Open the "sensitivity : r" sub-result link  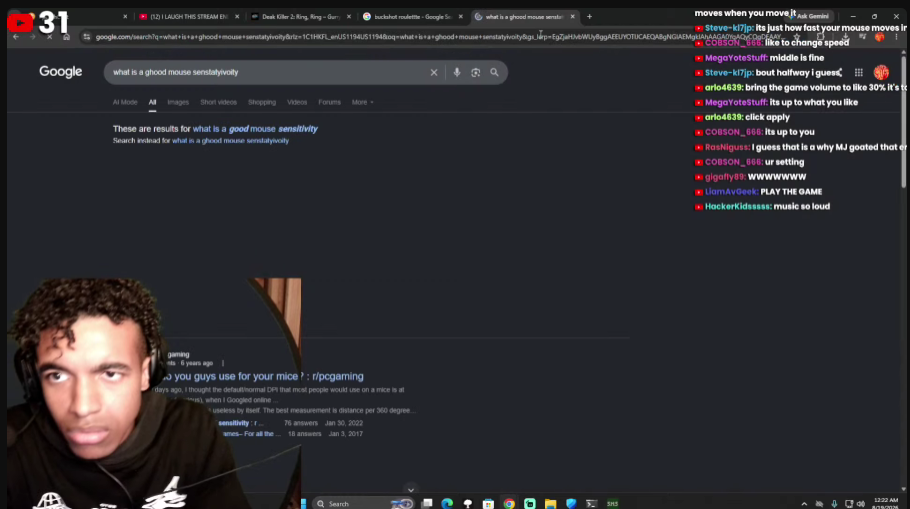[241, 423]
